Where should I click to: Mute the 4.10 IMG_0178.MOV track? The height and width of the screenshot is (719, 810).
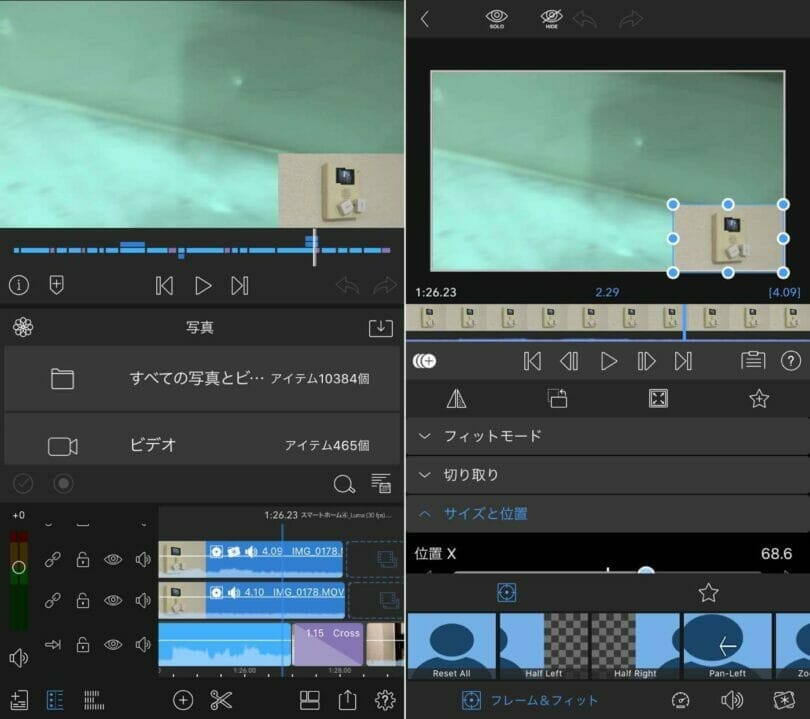tap(143, 600)
